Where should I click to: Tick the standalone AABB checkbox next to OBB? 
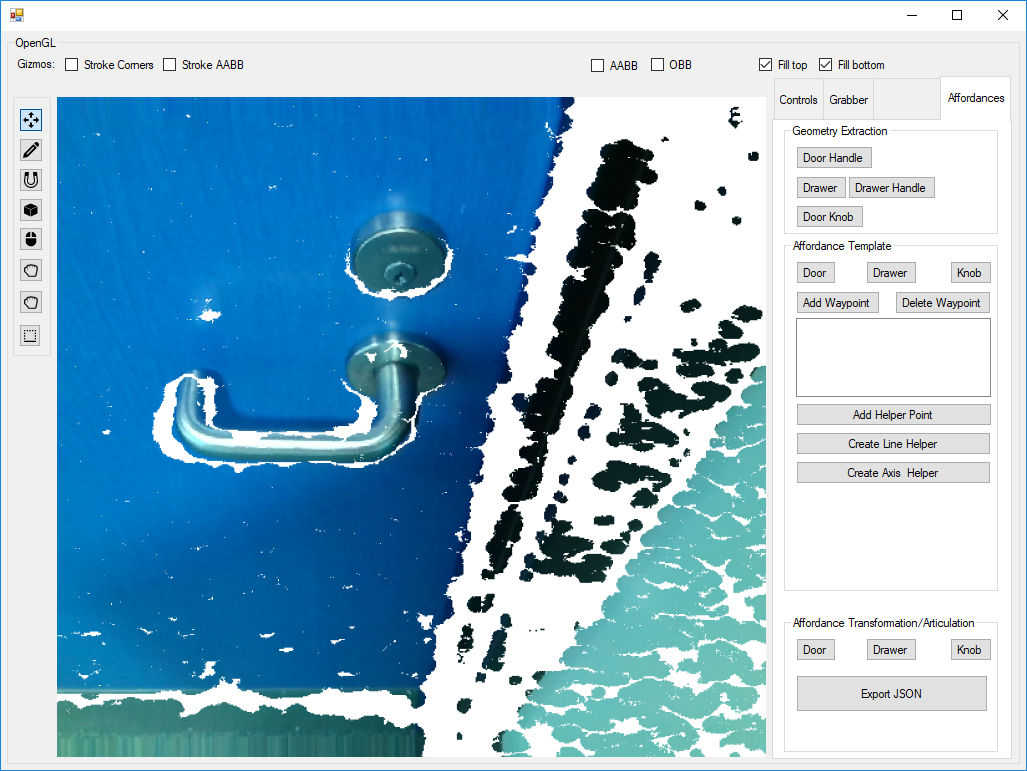click(x=597, y=66)
